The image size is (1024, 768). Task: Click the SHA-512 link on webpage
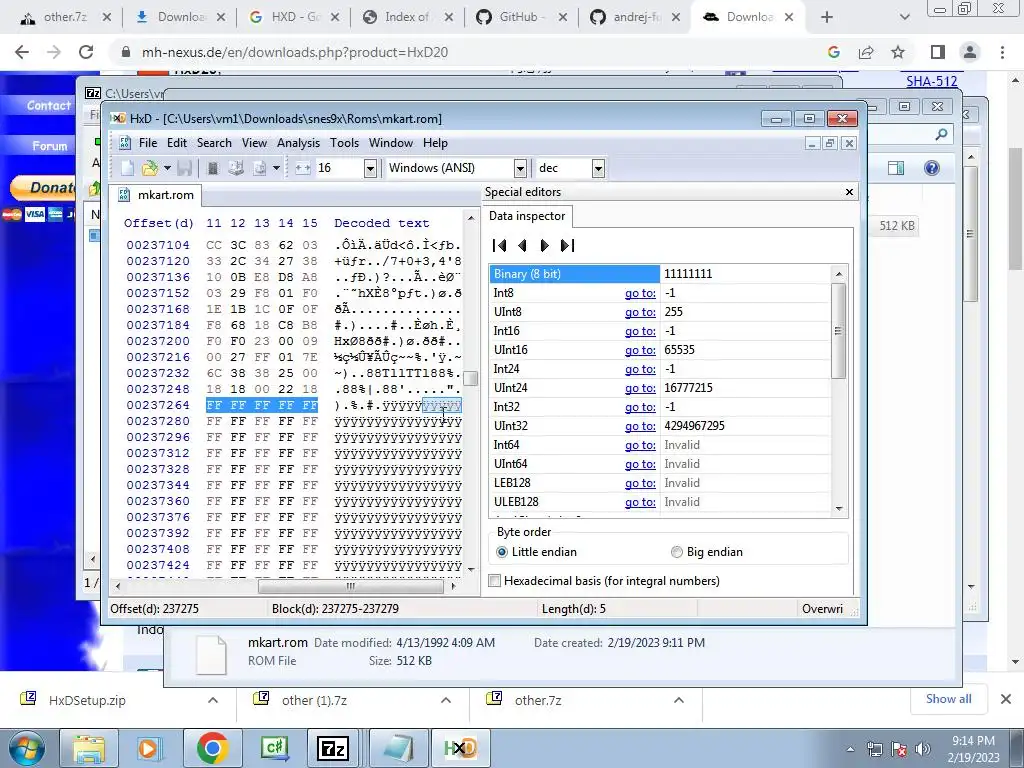click(932, 81)
